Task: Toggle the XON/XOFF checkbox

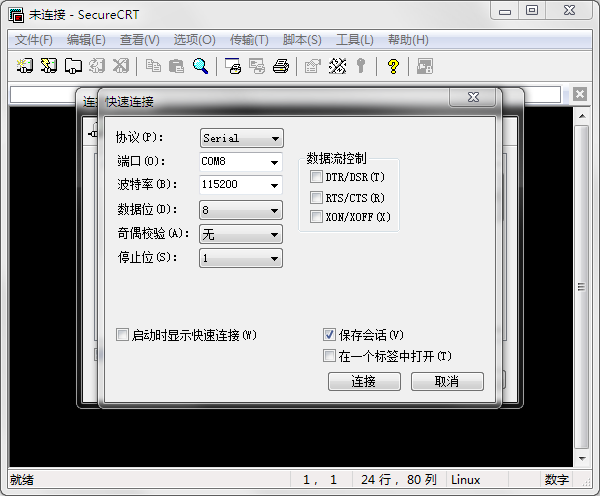Action: 316,216
